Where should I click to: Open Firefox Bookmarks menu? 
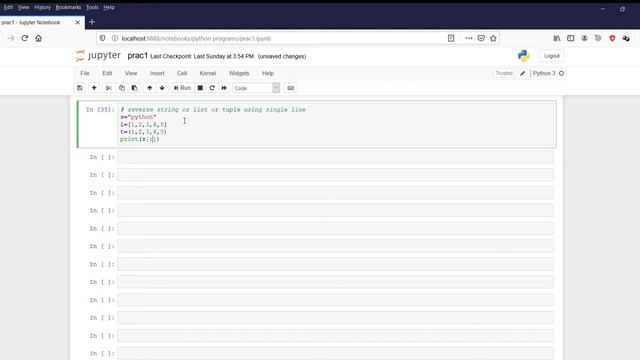[68, 7]
